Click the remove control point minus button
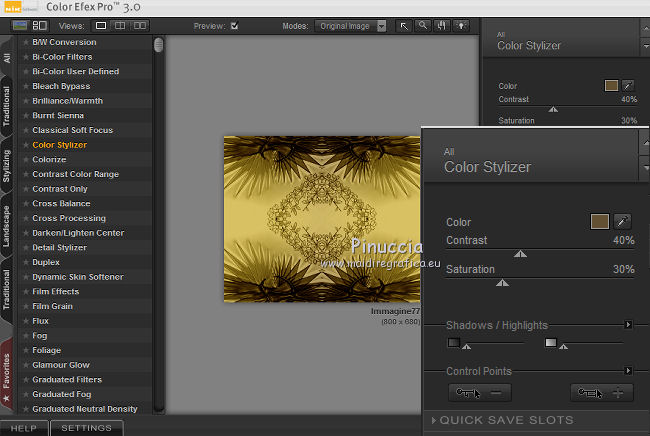Viewport: 650px width, 436px height. [480, 392]
